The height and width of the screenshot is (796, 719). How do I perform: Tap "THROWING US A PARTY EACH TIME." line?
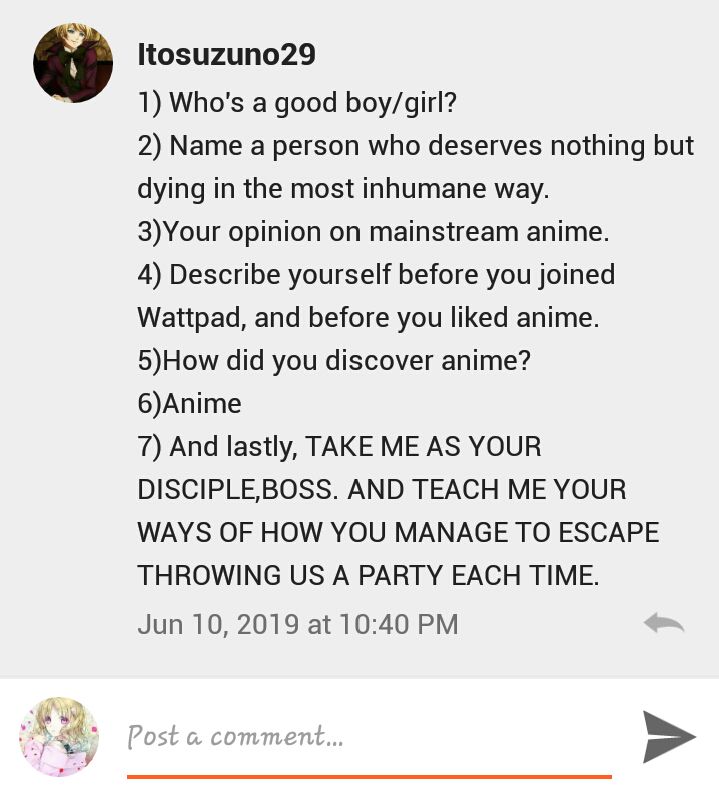[369, 576]
